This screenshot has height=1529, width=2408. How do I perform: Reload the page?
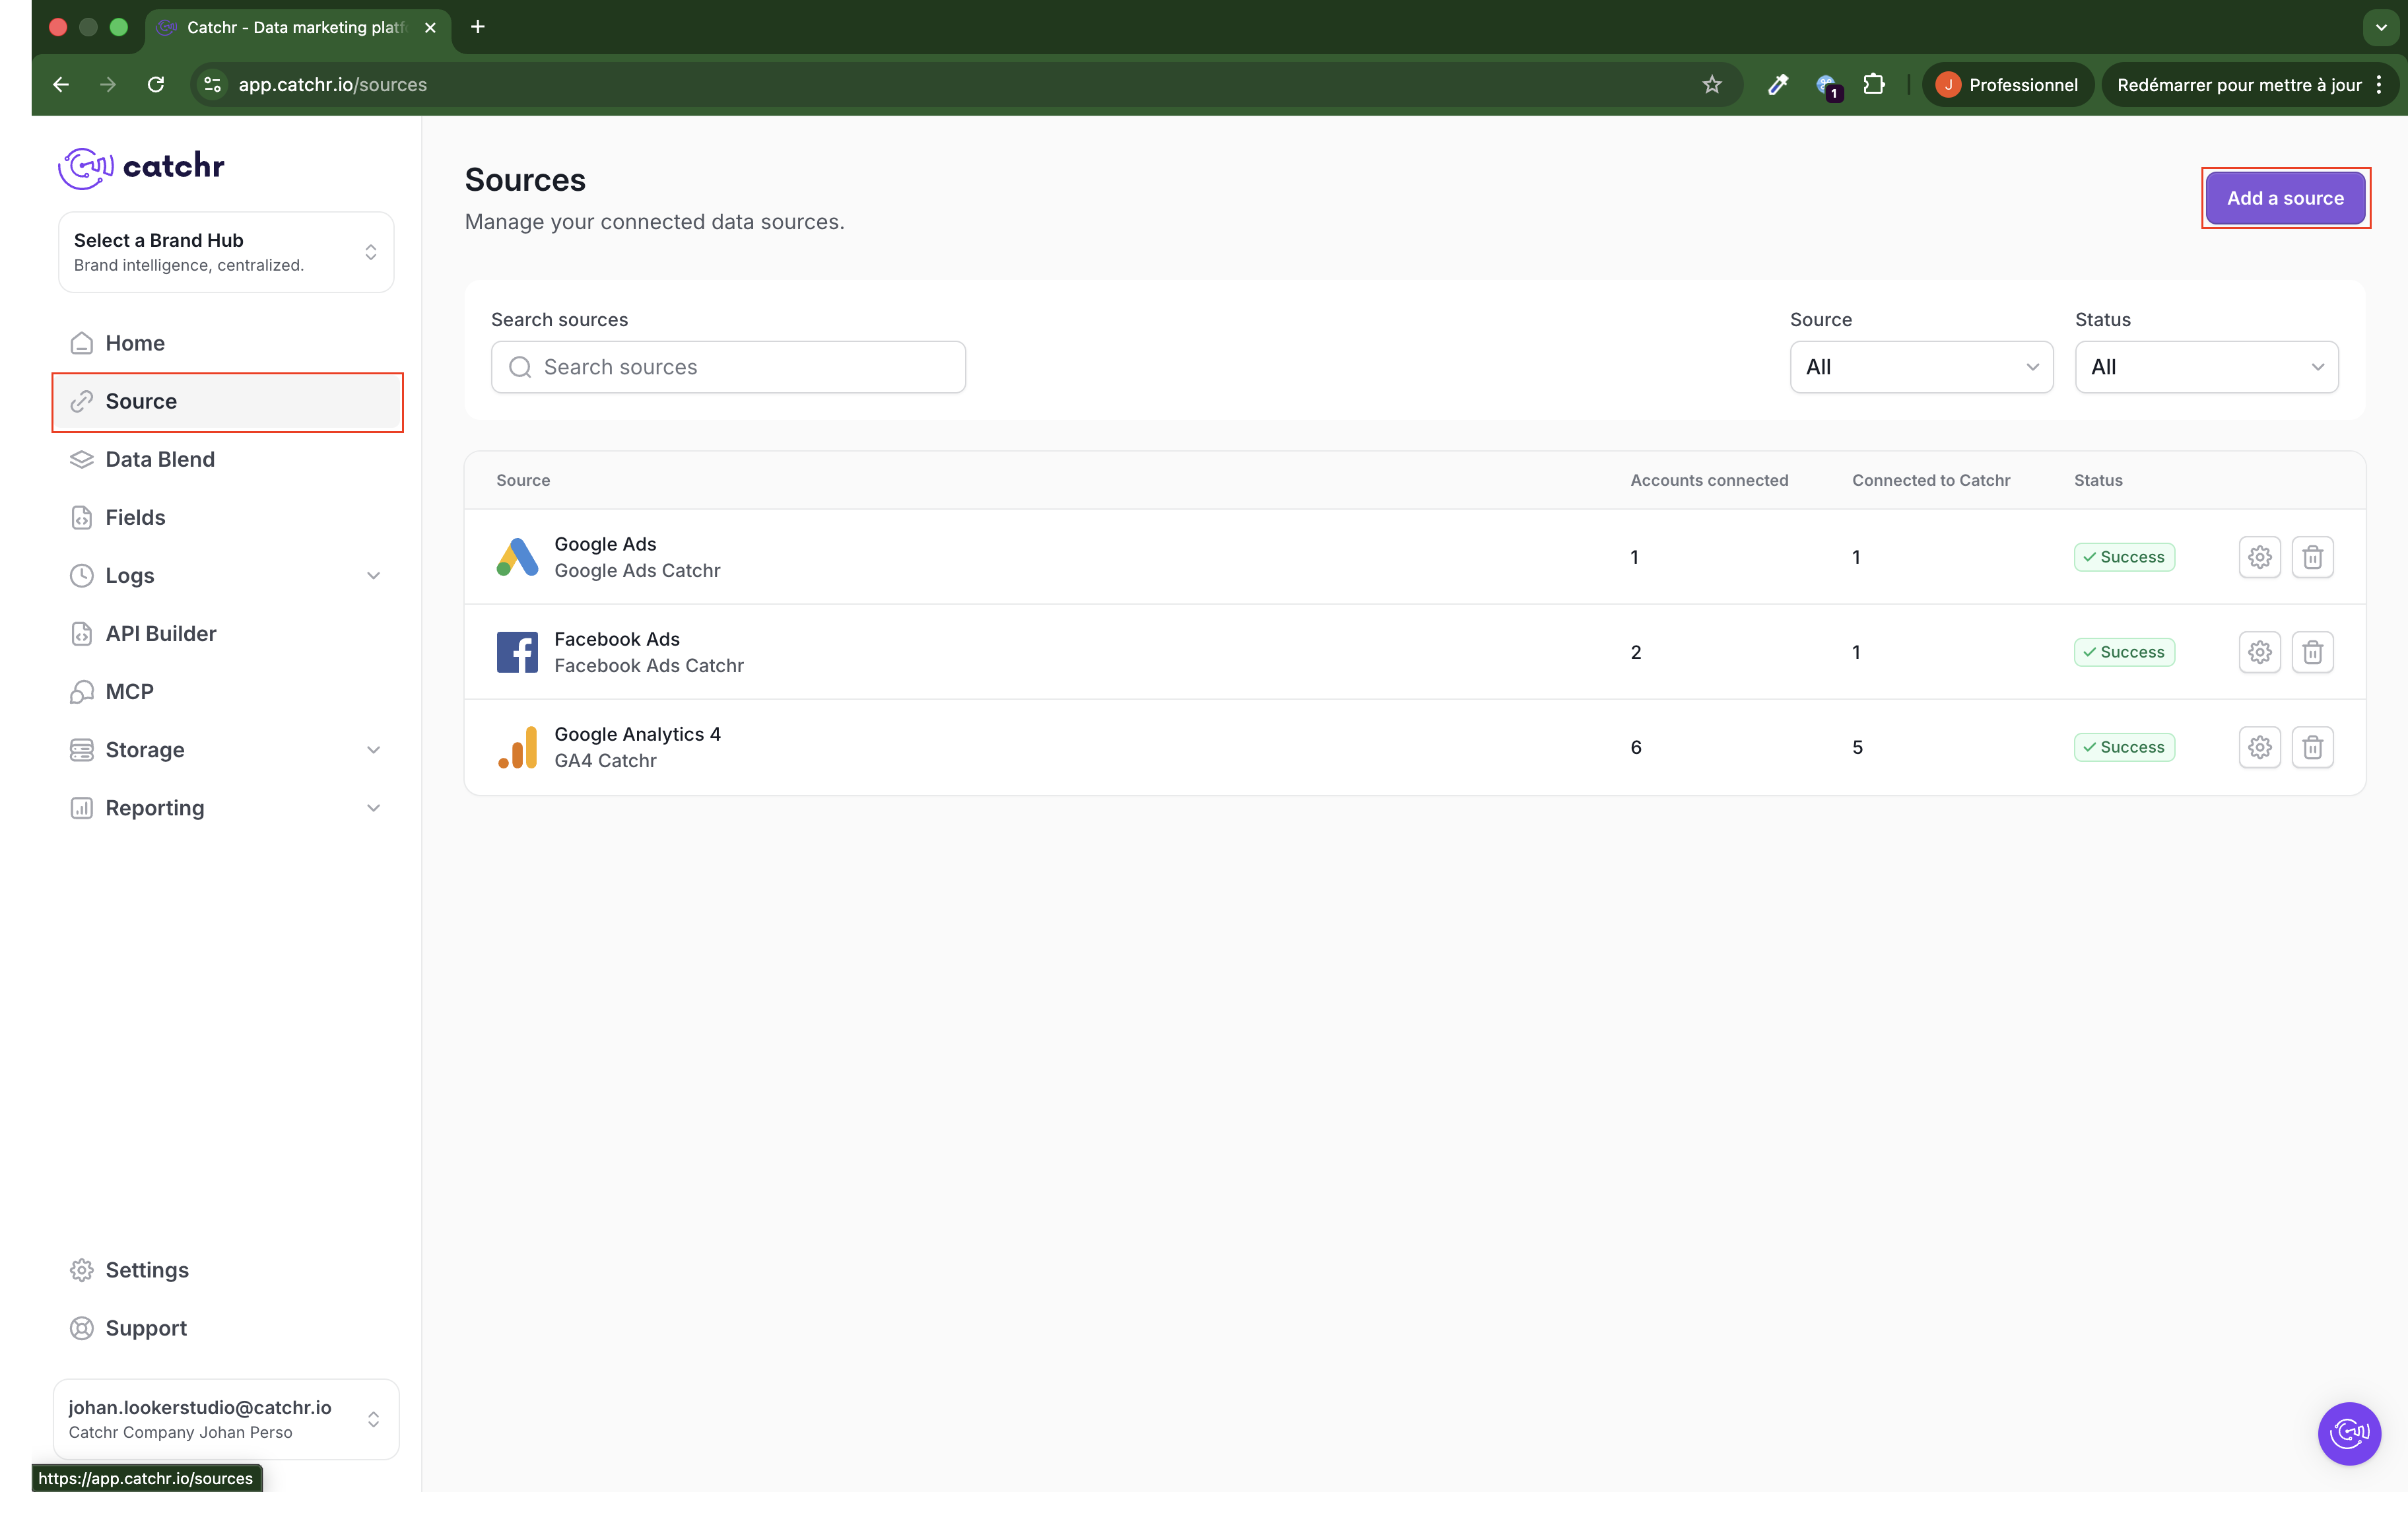click(156, 85)
